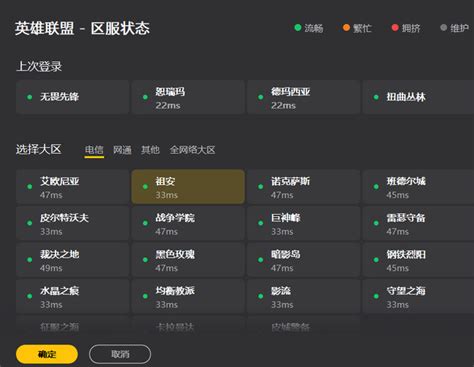
Task: Choose the 无畏先锋 recent server
Action: coord(72,97)
